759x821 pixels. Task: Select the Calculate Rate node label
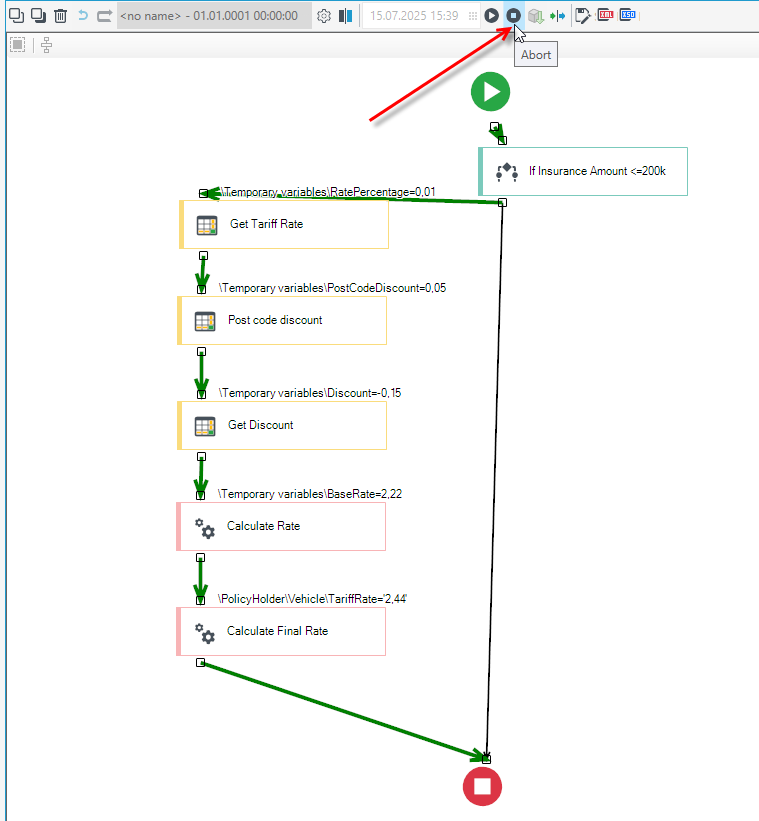[x=263, y=526]
